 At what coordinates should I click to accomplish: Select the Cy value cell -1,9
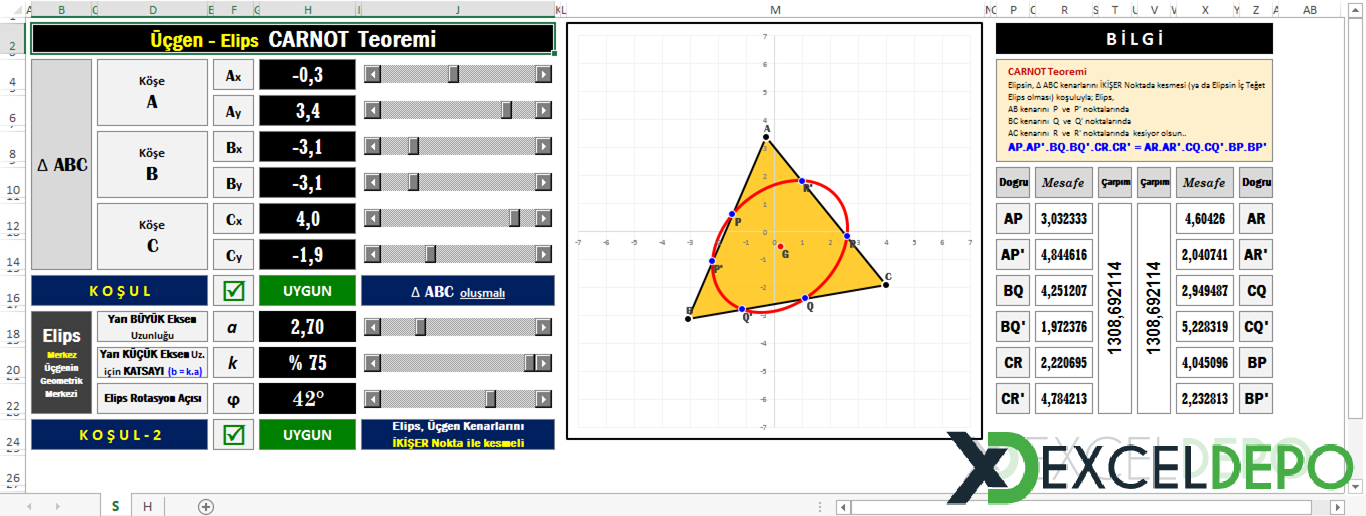pos(307,255)
